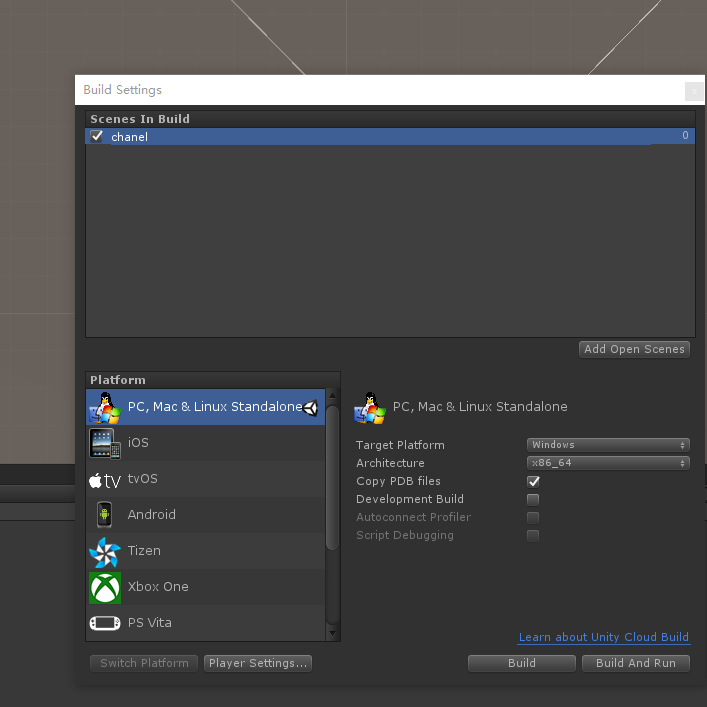Screen dimensions: 707x707
Task: Click the platform list scroll up arrow
Action: tap(332, 395)
